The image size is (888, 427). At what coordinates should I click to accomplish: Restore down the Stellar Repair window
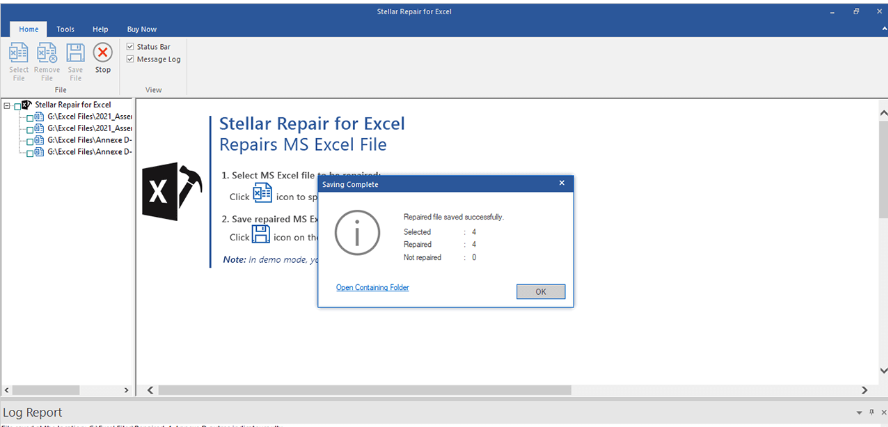click(856, 11)
